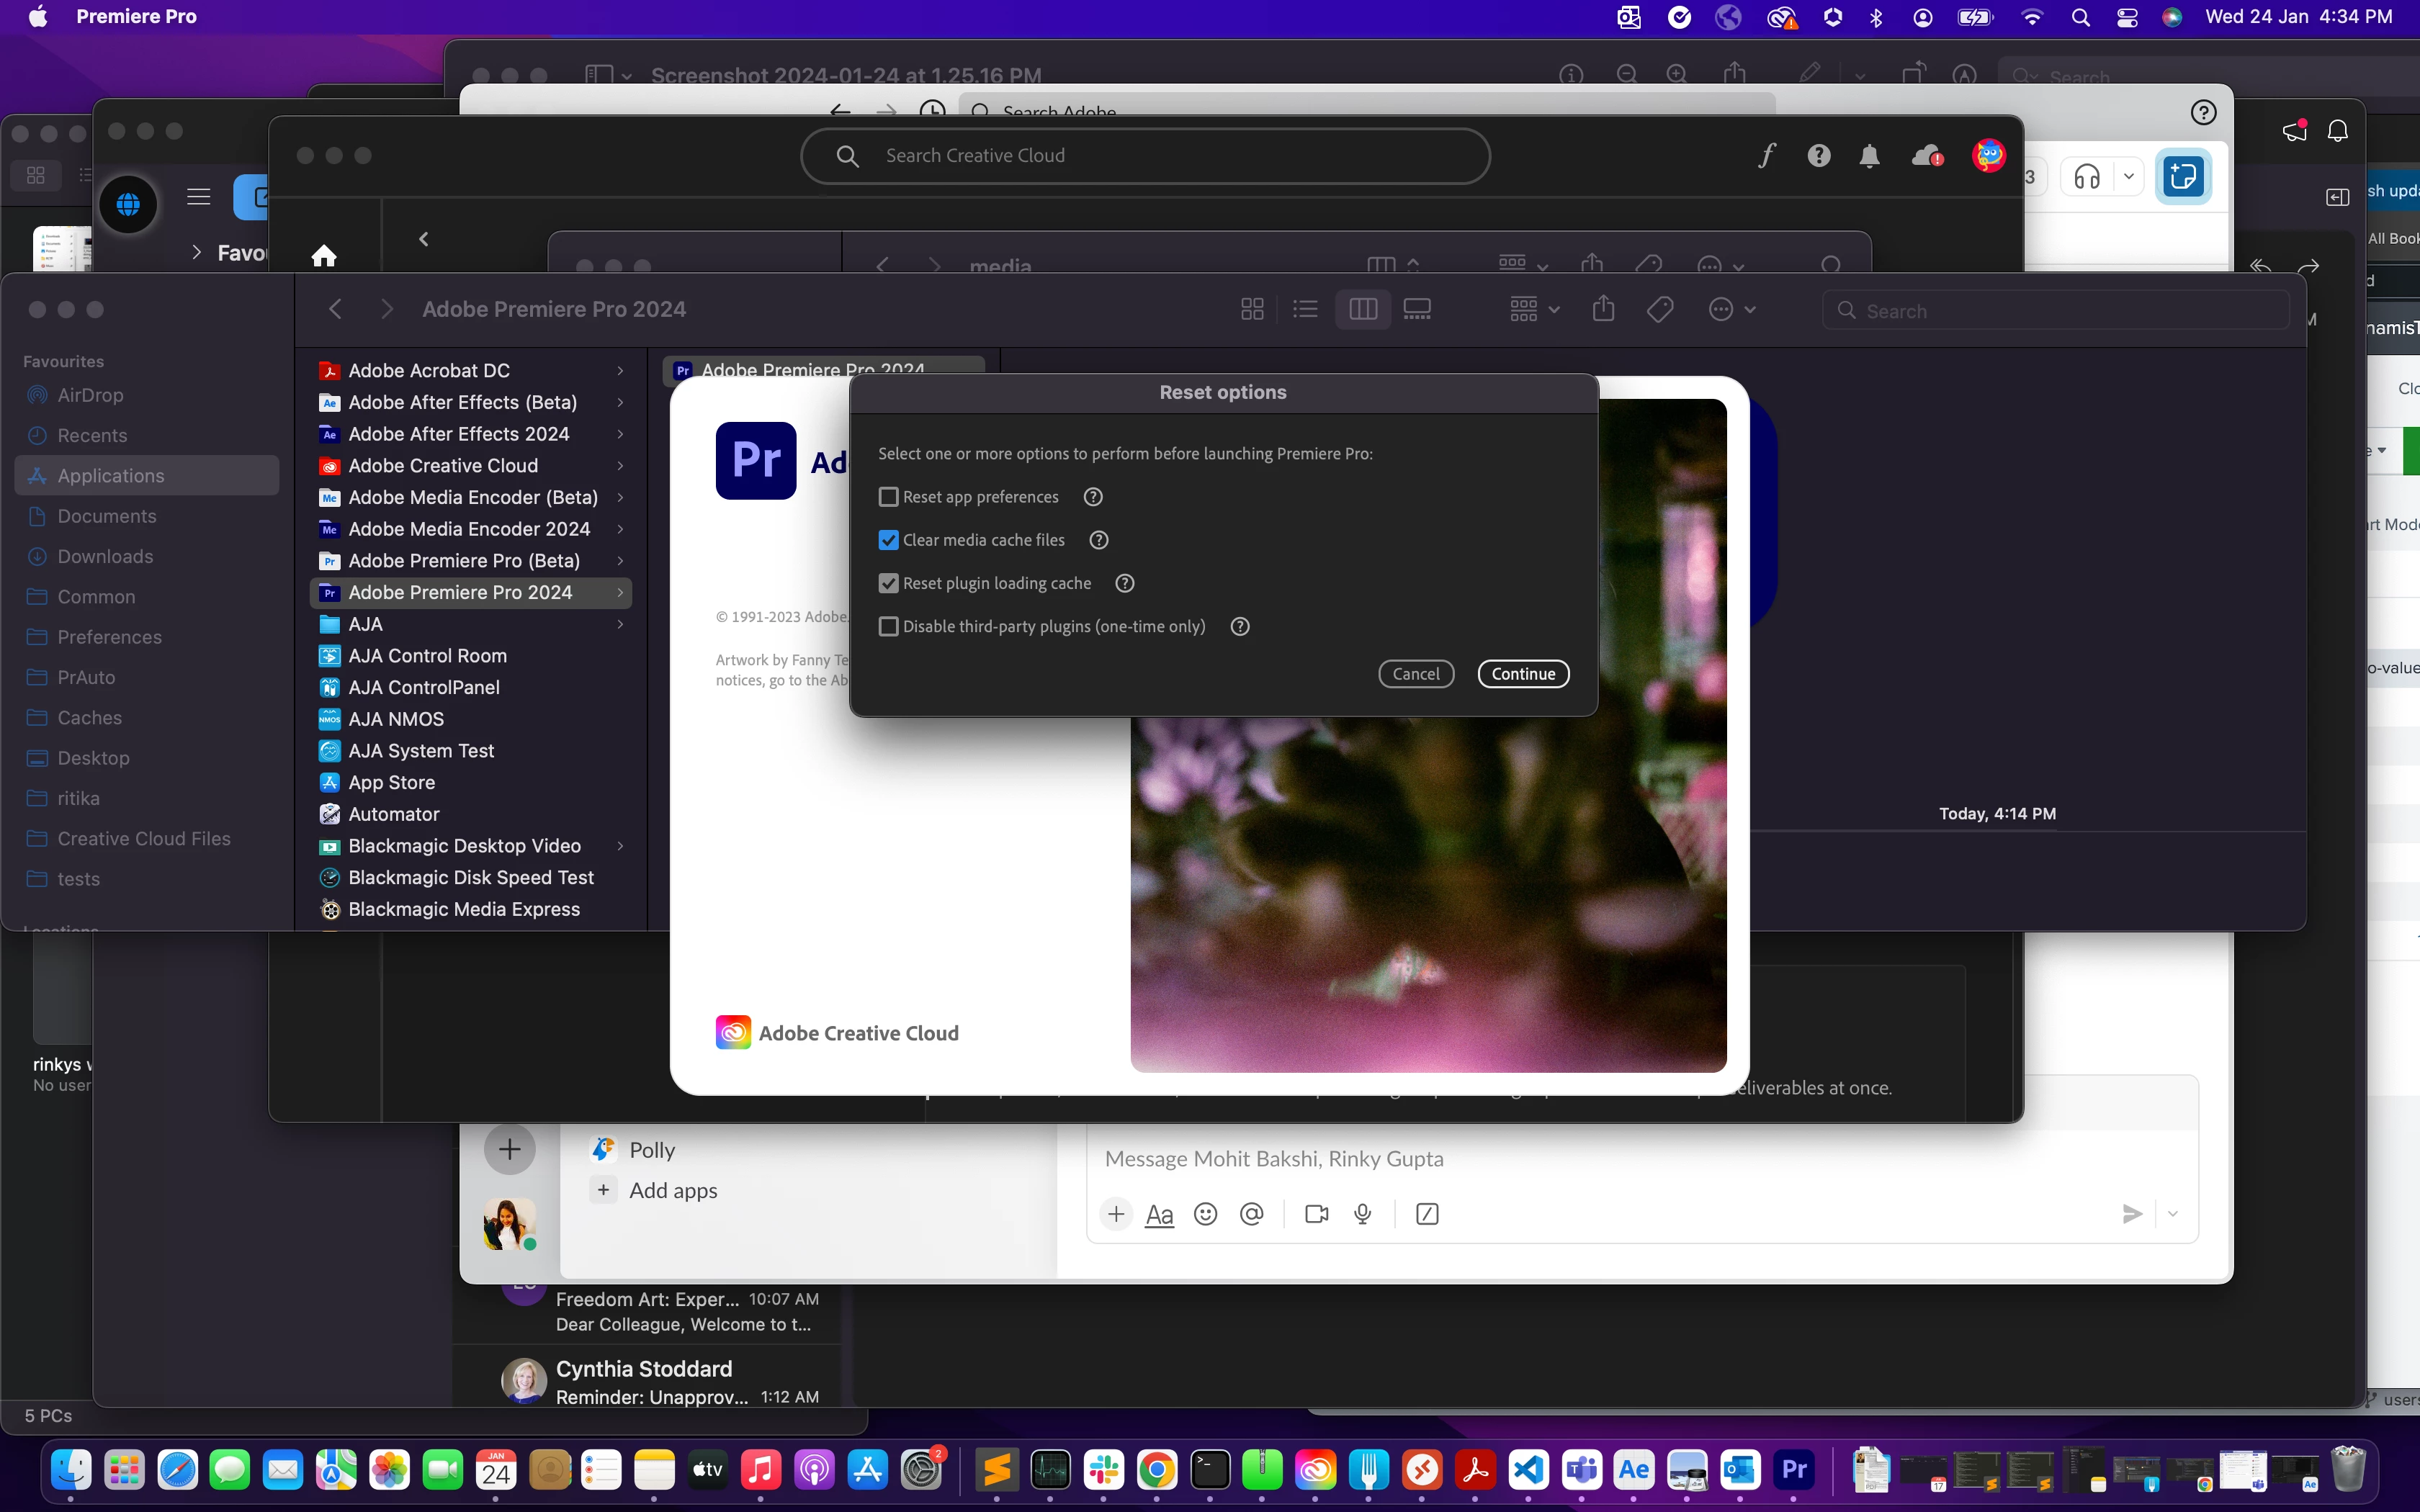
Task: Open the Premiere Pro menu bar item
Action: pyautogui.click(x=136, y=16)
